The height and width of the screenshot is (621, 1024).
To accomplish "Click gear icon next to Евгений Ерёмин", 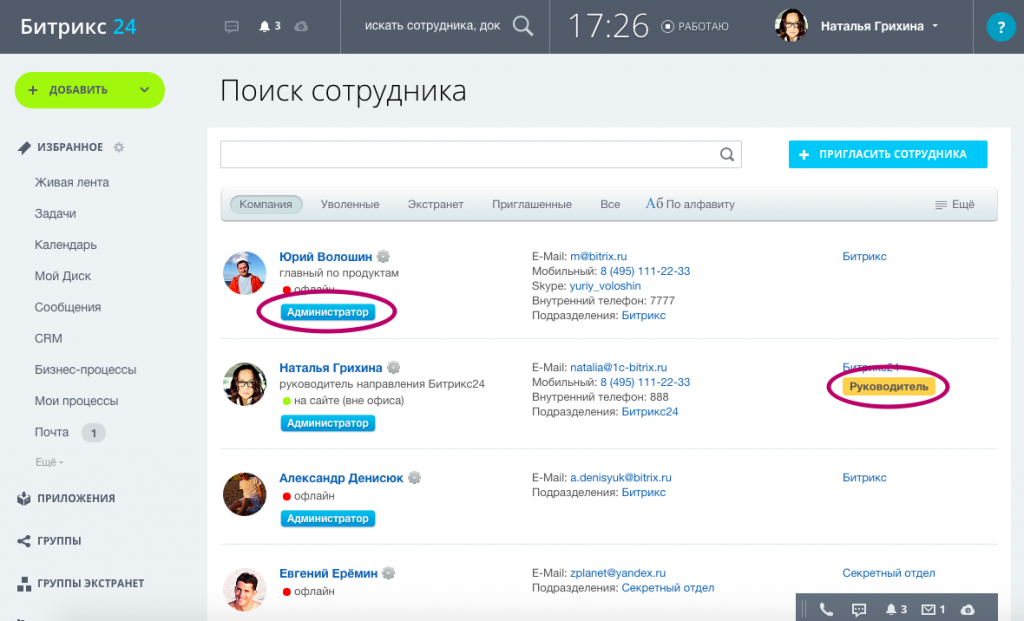I will [389, 573].
